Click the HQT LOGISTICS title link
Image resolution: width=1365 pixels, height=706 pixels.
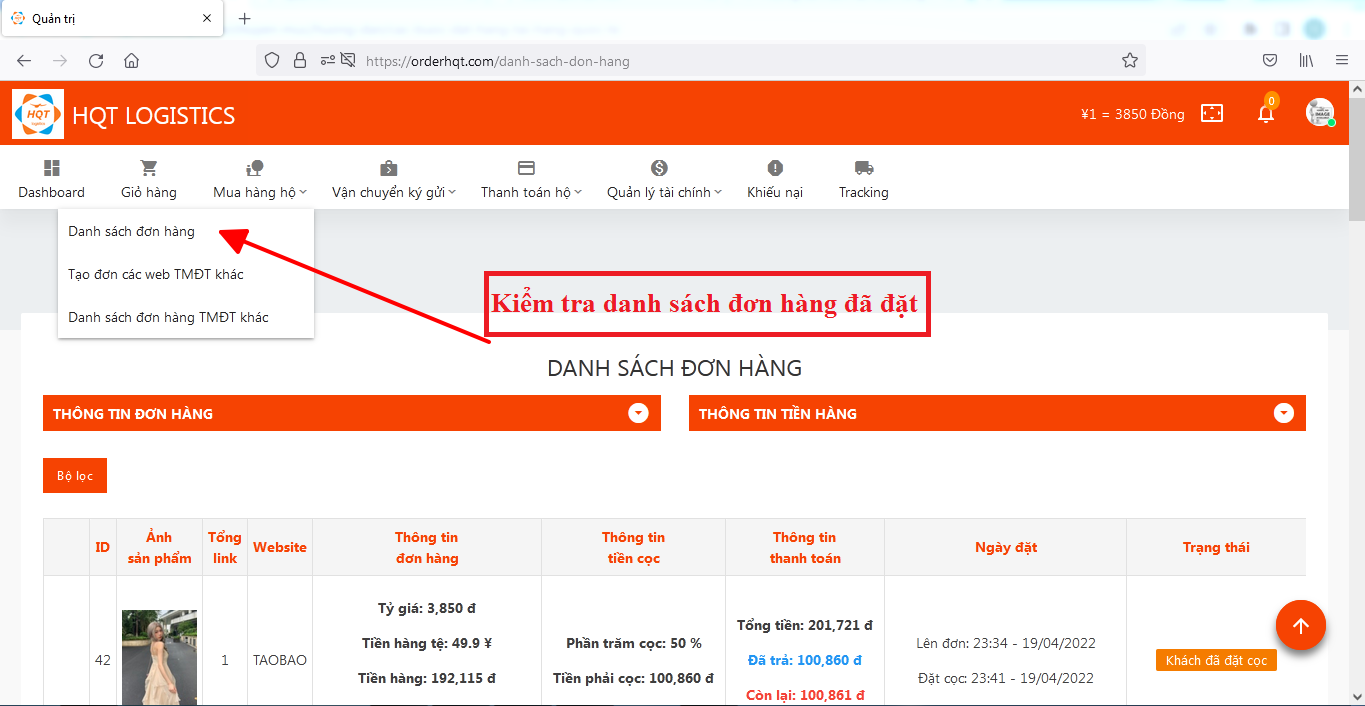pyautogui.click(x=154, y=115)
